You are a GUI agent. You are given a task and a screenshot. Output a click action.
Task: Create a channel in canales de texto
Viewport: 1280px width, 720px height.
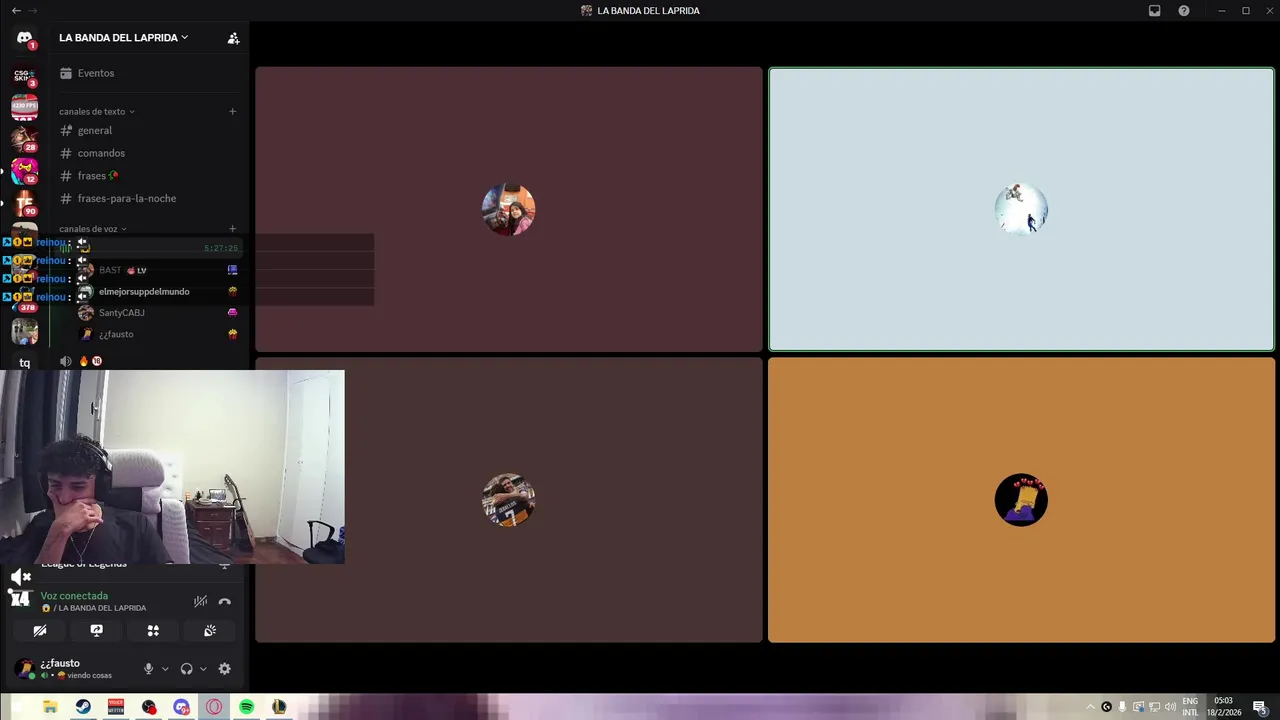[233, 112]
